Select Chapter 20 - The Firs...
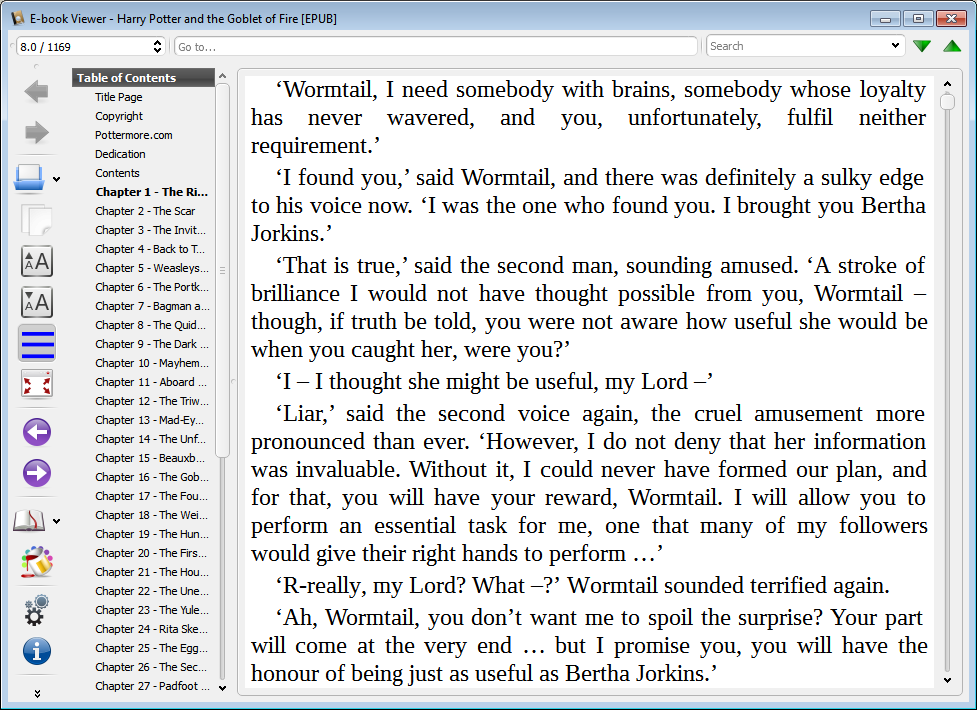This screenshot has width=977, height=710. pyautogui.click(x=151, y=554)
